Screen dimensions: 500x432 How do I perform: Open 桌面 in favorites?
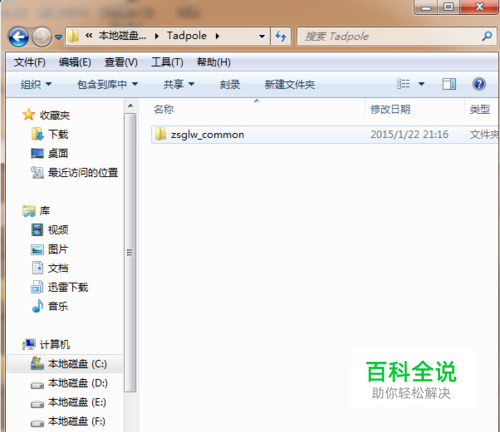pyautogui.click(x=58, y=153)
